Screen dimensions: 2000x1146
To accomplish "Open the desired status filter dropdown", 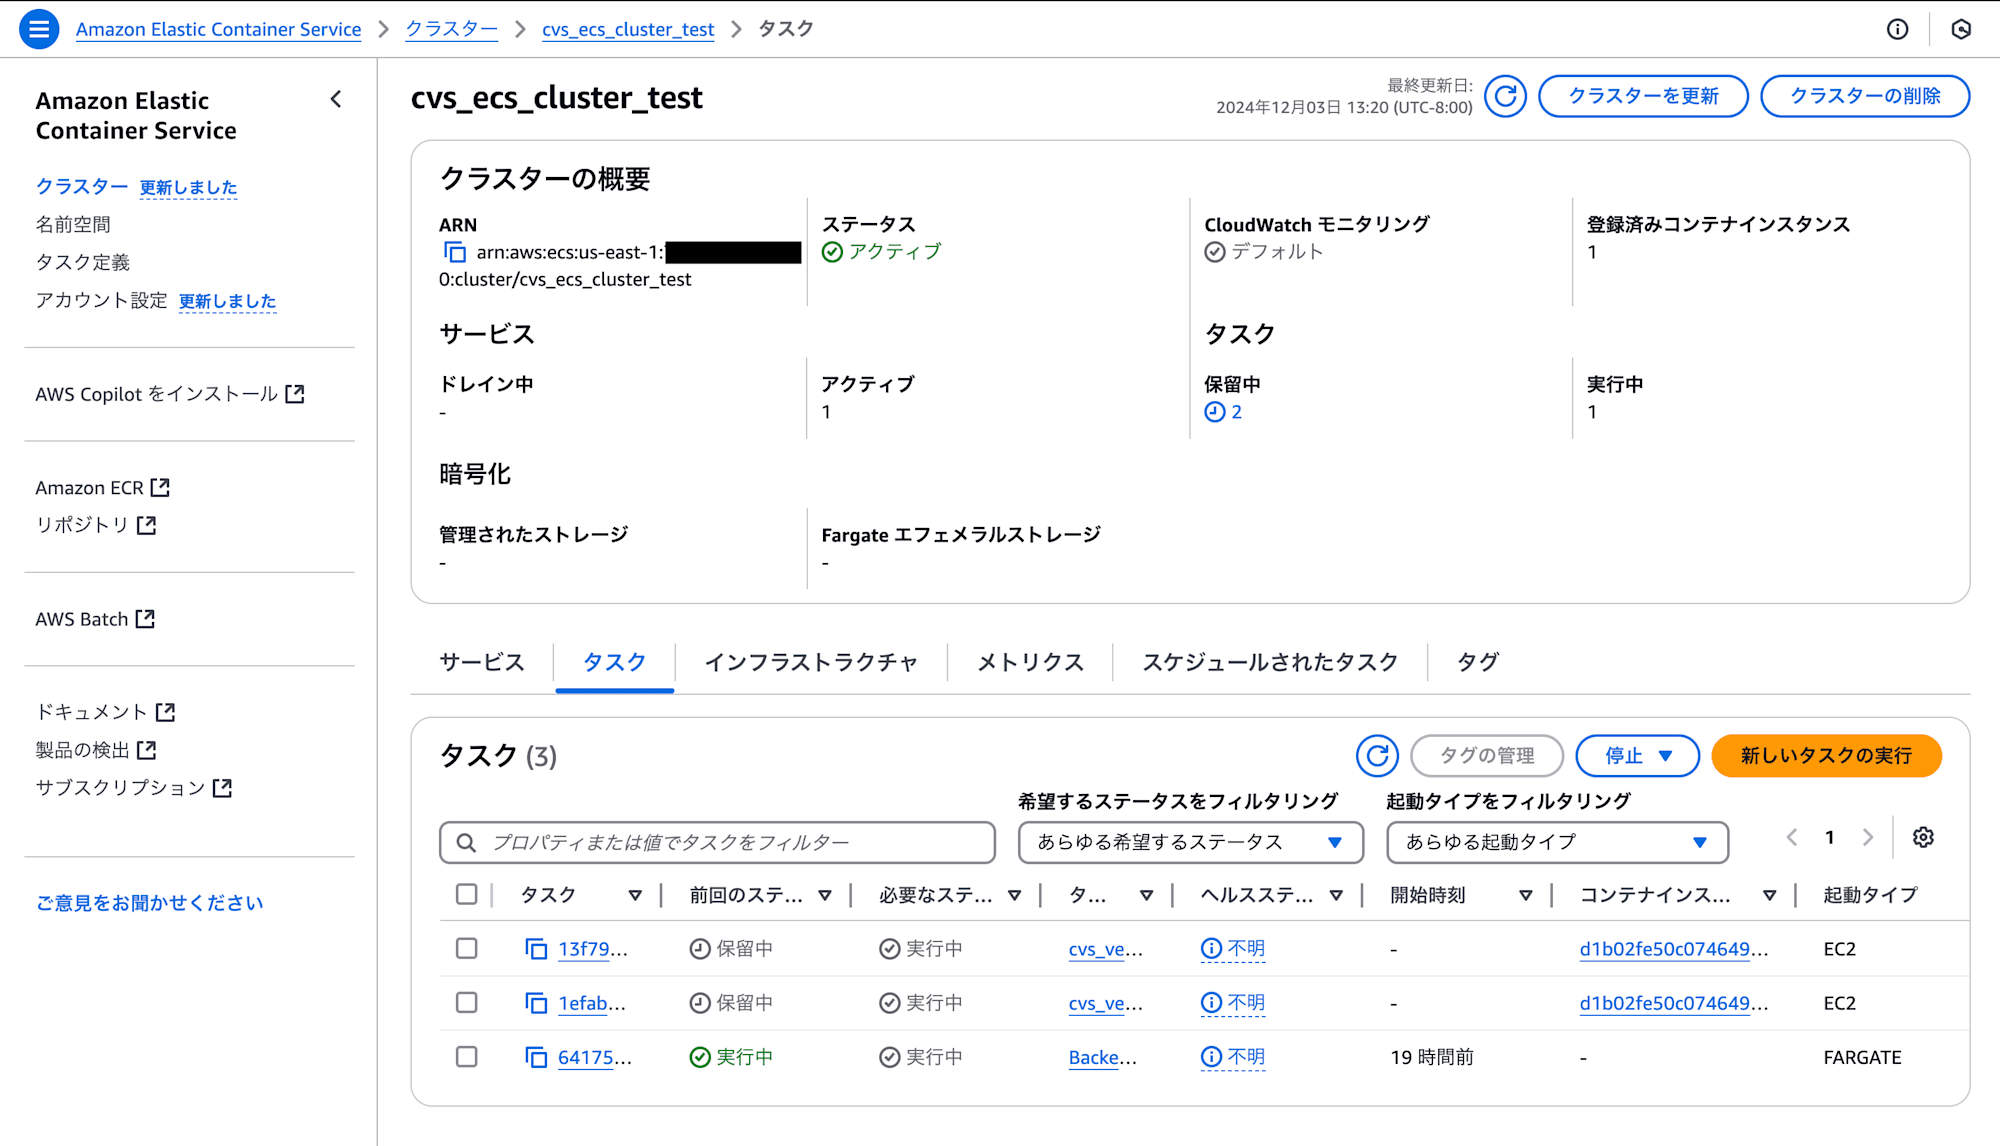I will [1190, 843].
